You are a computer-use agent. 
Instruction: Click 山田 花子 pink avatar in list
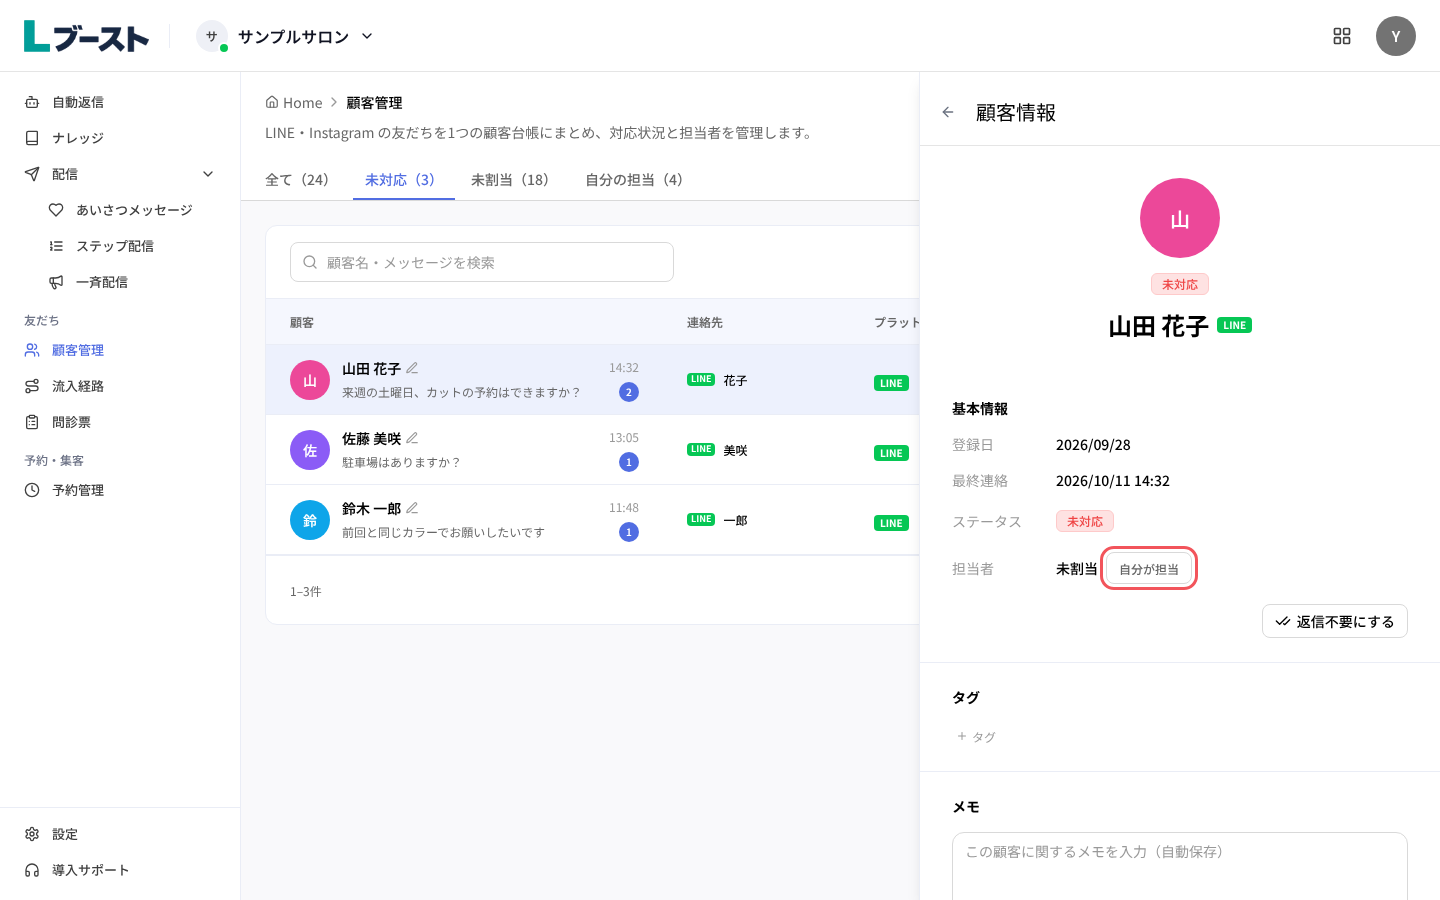click(310, 380)
